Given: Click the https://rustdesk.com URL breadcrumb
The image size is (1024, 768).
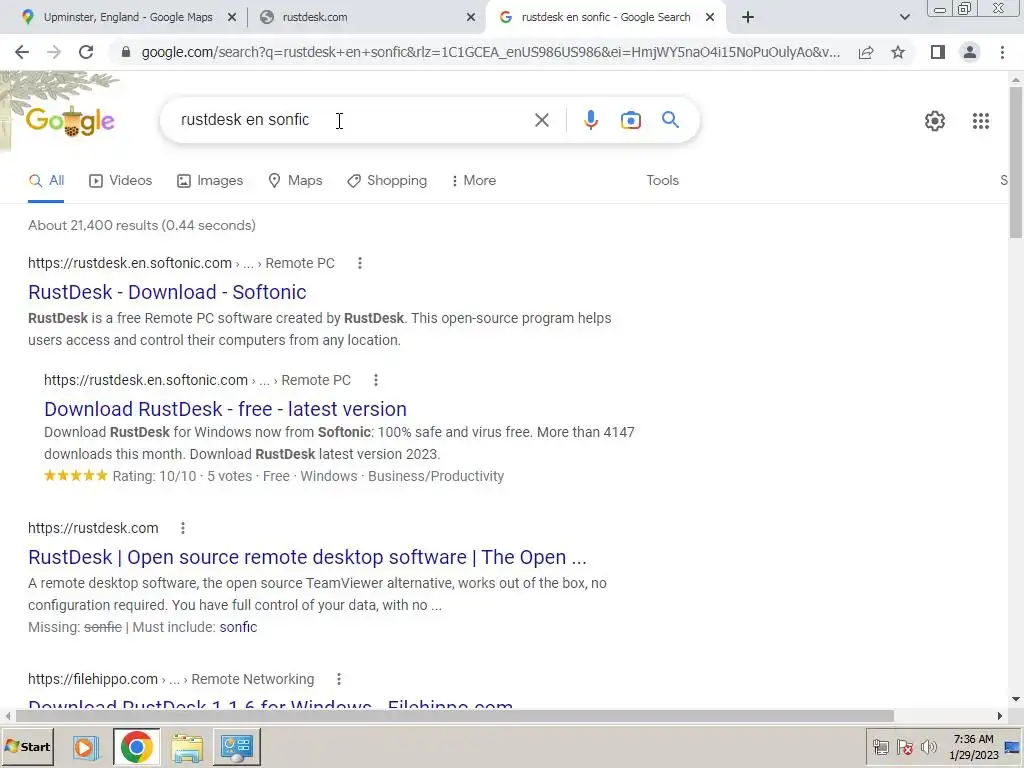Looking at the screenshot, I should [93, 528].
